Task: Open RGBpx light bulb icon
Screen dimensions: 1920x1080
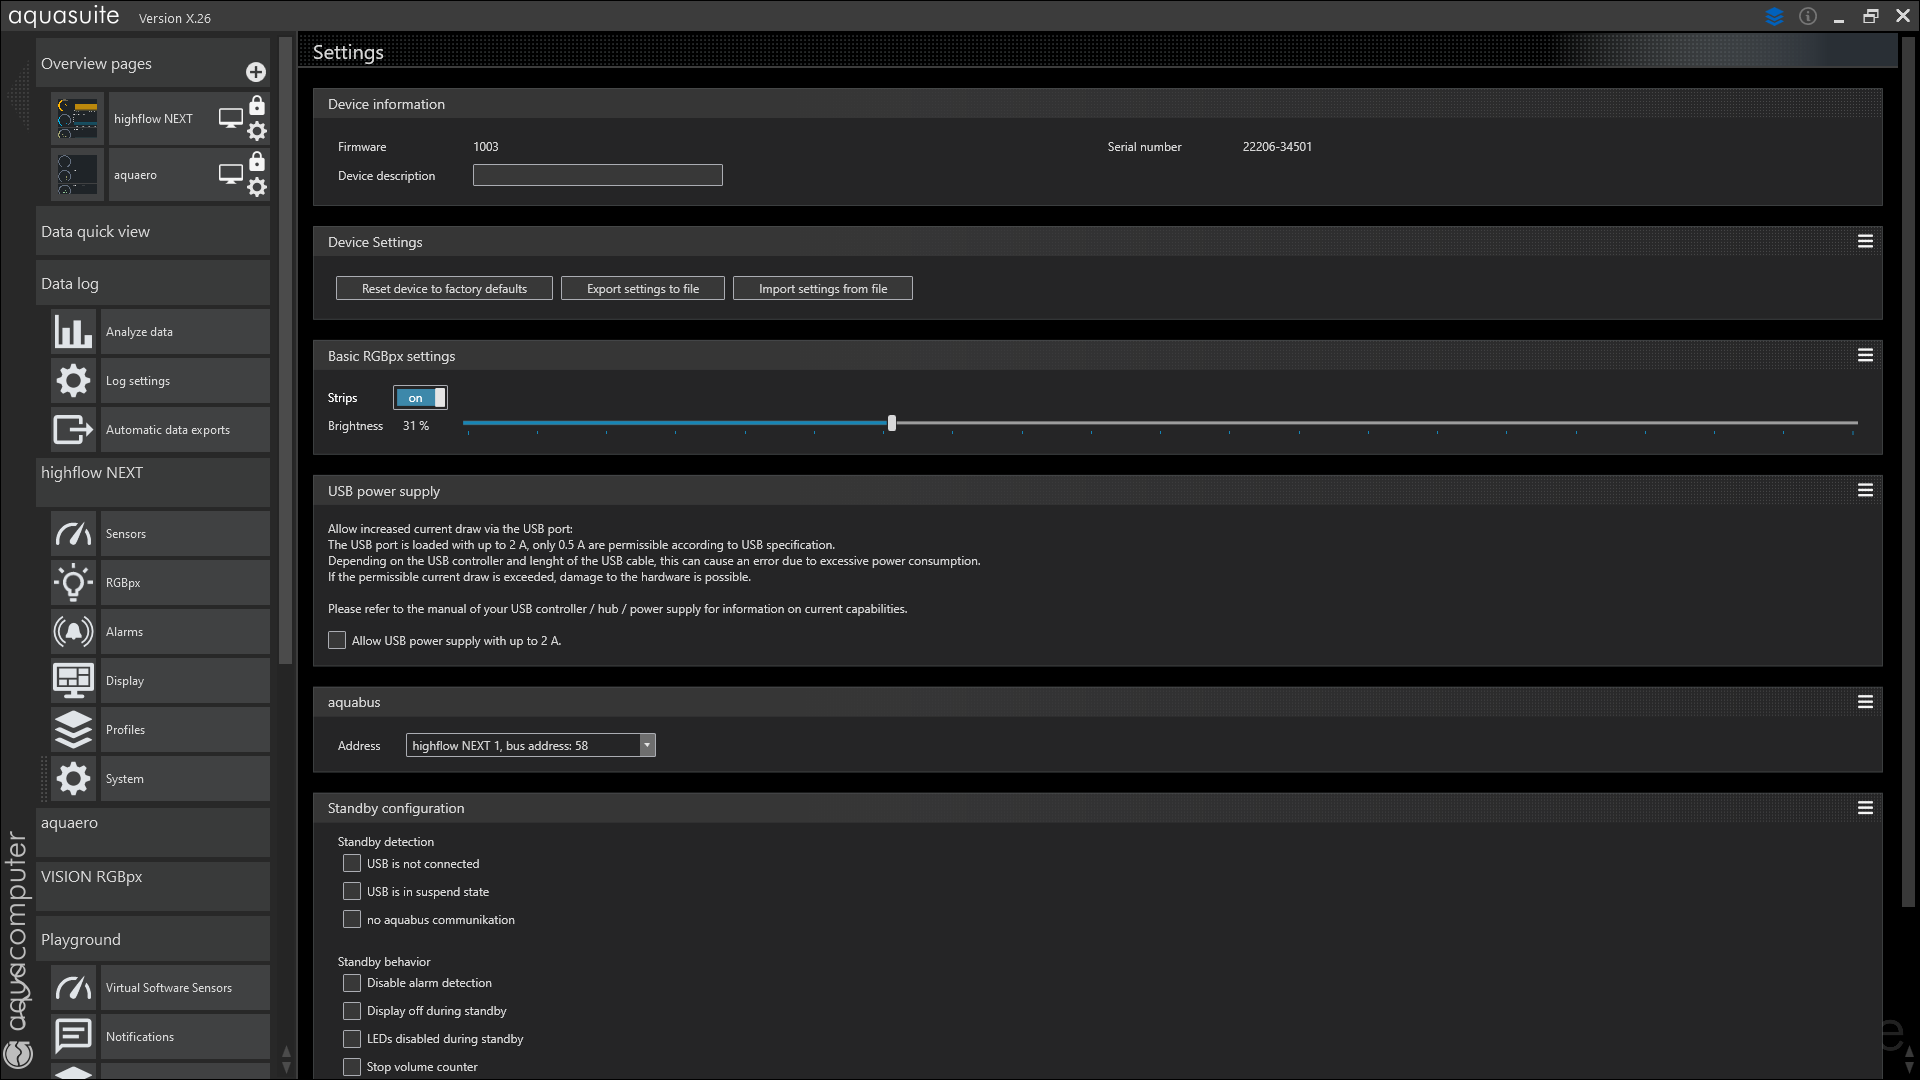Action: [x=73, y=583]
